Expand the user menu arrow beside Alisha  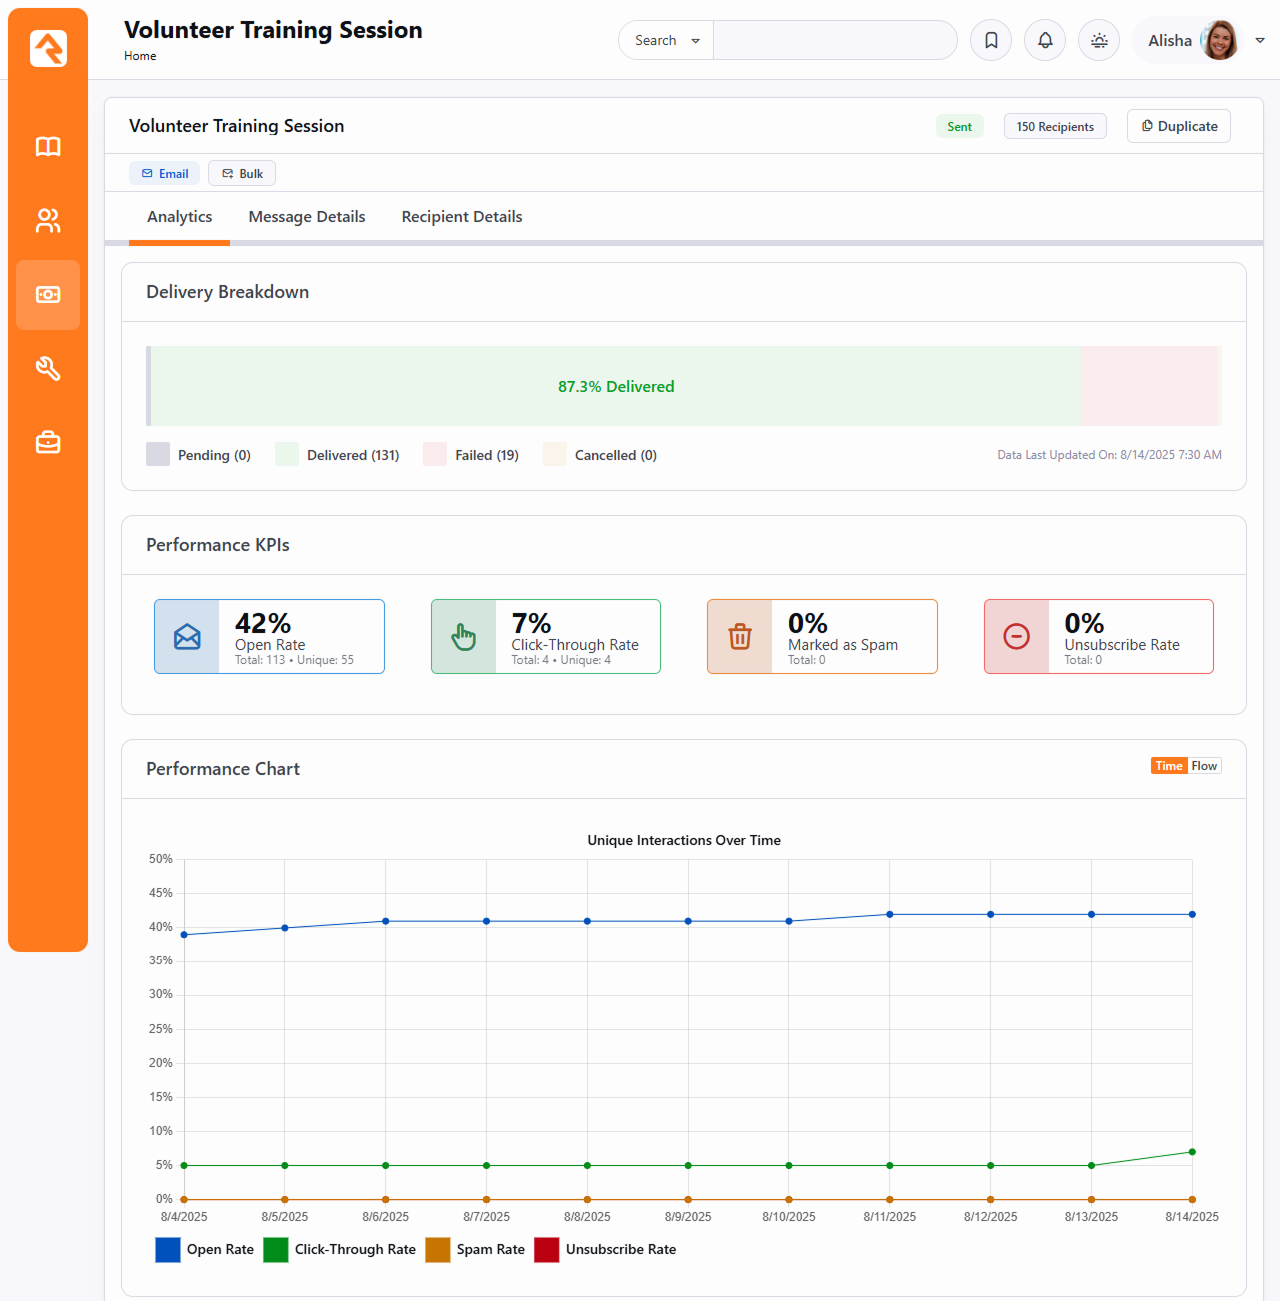pos(1260,41)
